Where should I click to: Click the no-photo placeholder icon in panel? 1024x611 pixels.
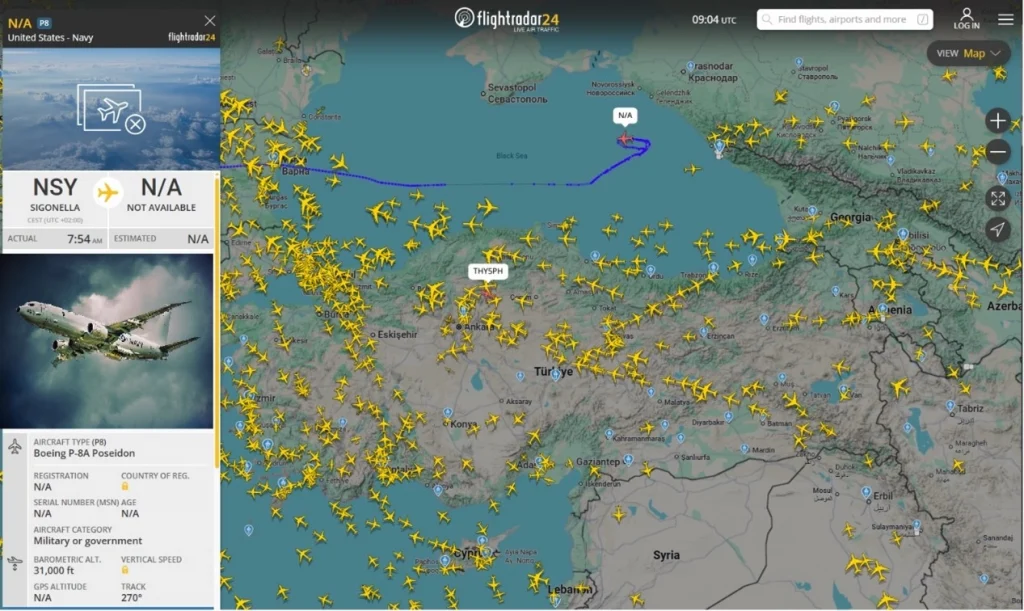[x=111, y=111]
